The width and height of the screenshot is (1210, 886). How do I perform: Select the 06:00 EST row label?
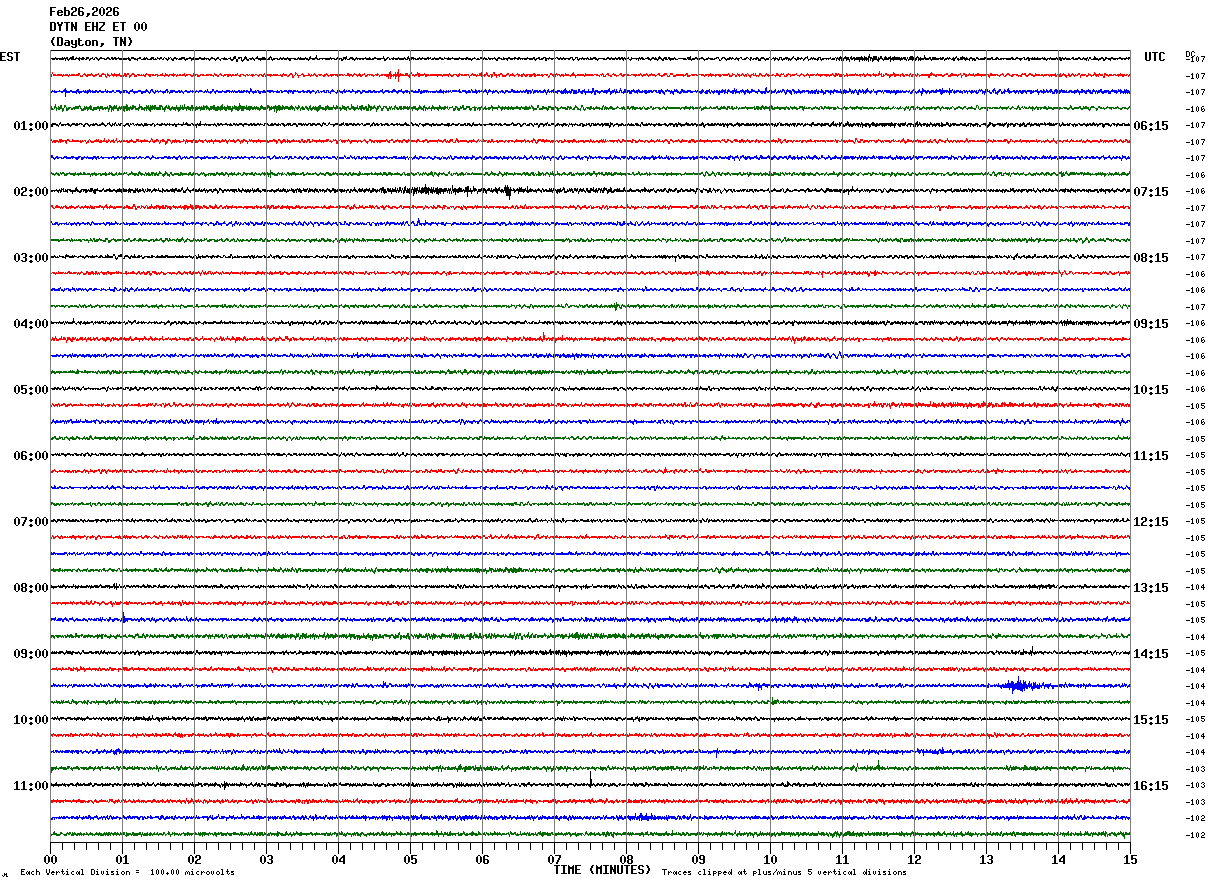point(31,456)
